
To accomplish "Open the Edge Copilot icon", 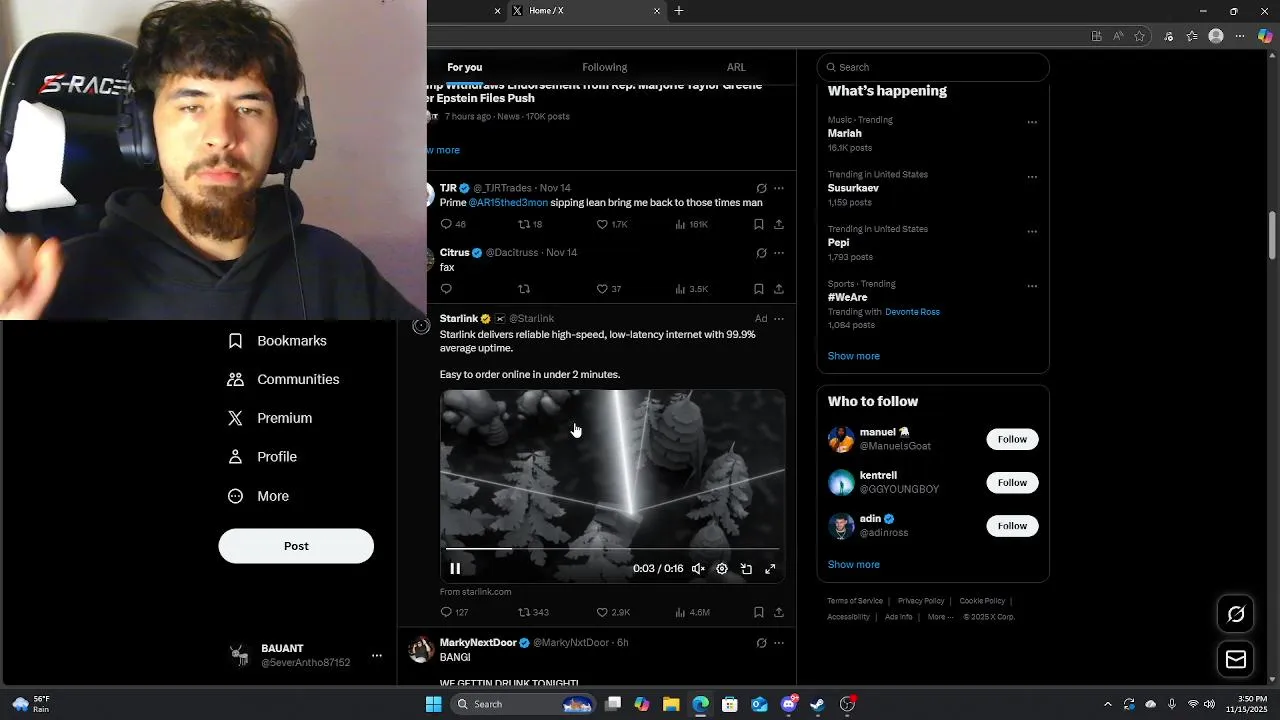I will (1265, 36).
